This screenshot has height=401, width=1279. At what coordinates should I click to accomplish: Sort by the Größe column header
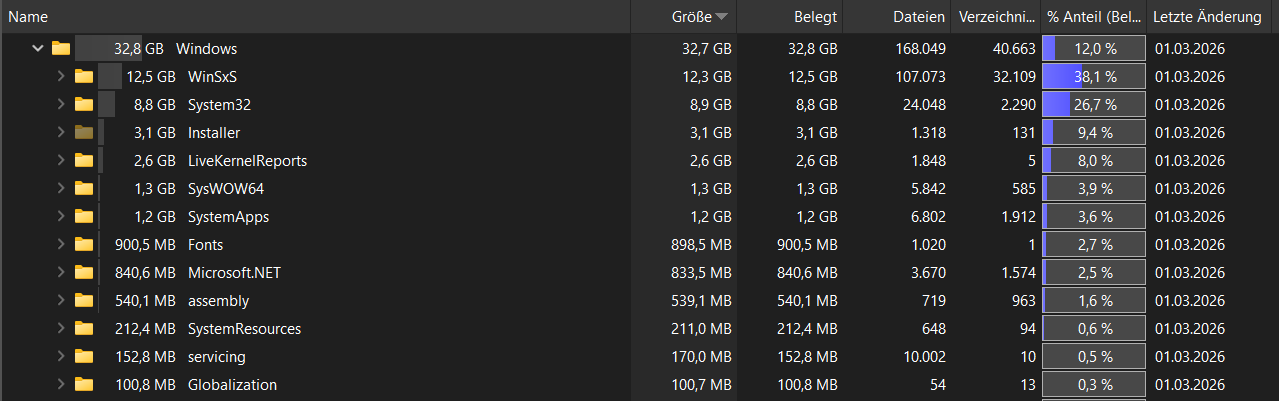tap(691, 17)
